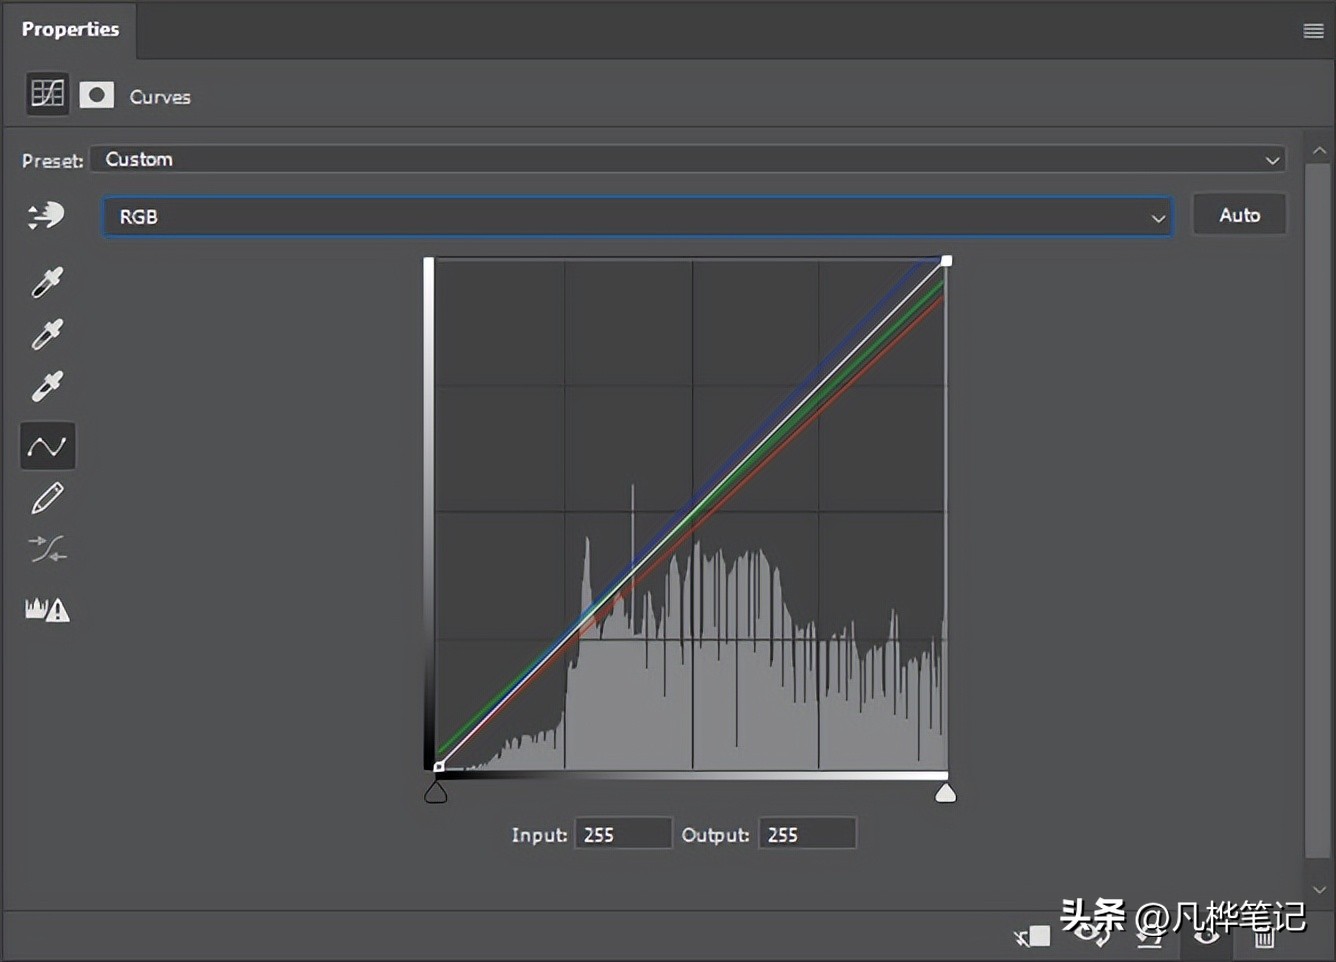Click the white point slider triangle
Screen dimensions: 1336x962
[945, 794]
